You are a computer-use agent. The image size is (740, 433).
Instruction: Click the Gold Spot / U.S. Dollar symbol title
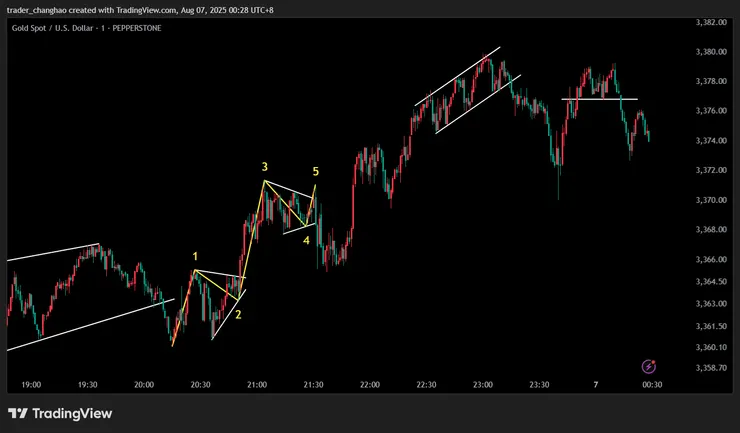click(86, 28)
